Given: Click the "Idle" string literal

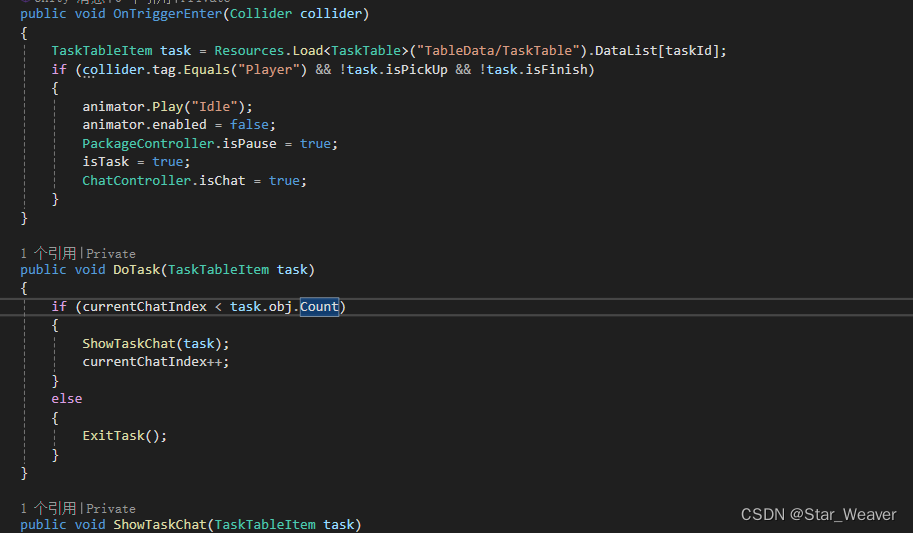Looking at the screenshot, I should (x=215, y=107).
